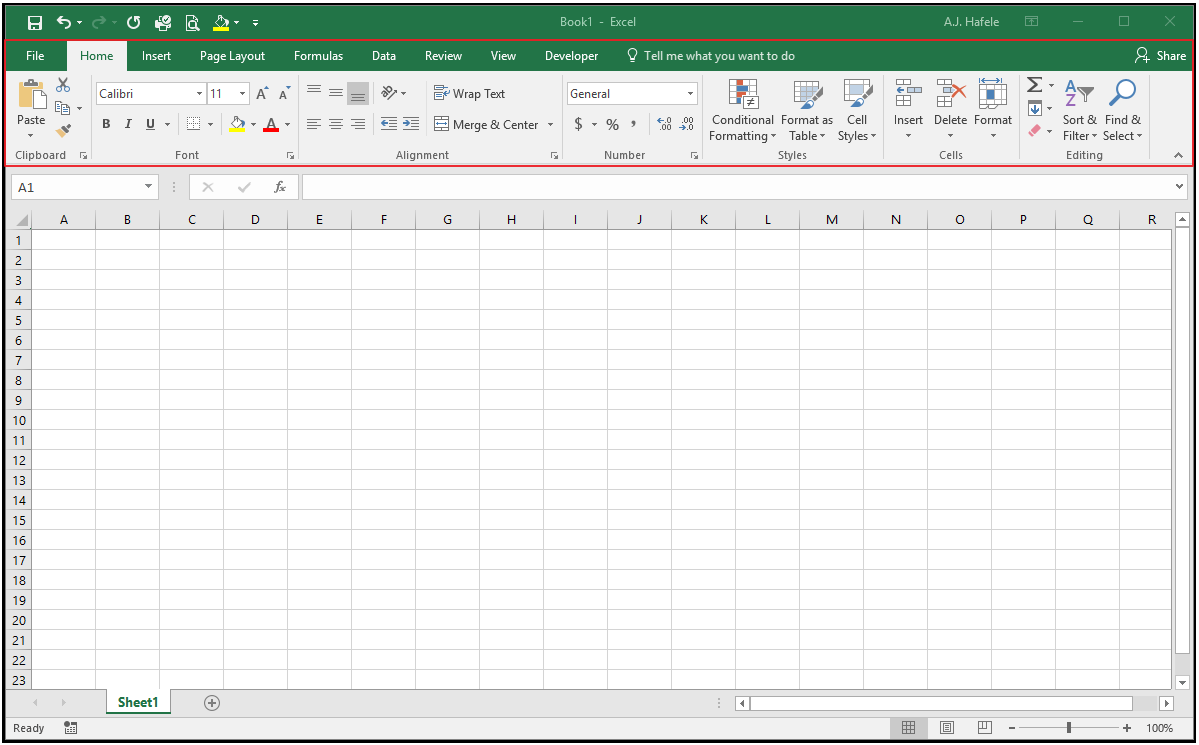The height and width of the screenshot is (745, 1199).
Task: Click Delete cells button
Action: (x=950, y=109)
